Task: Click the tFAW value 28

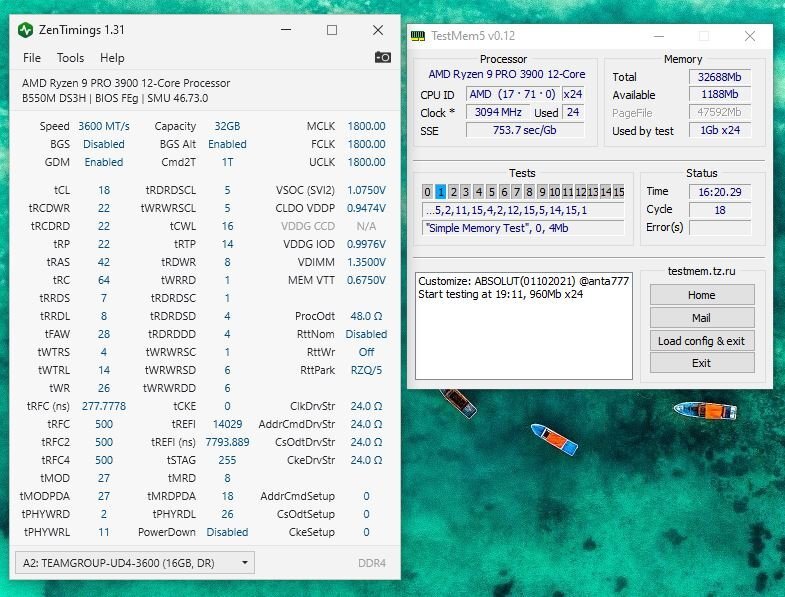Action: tap(104, 334)
